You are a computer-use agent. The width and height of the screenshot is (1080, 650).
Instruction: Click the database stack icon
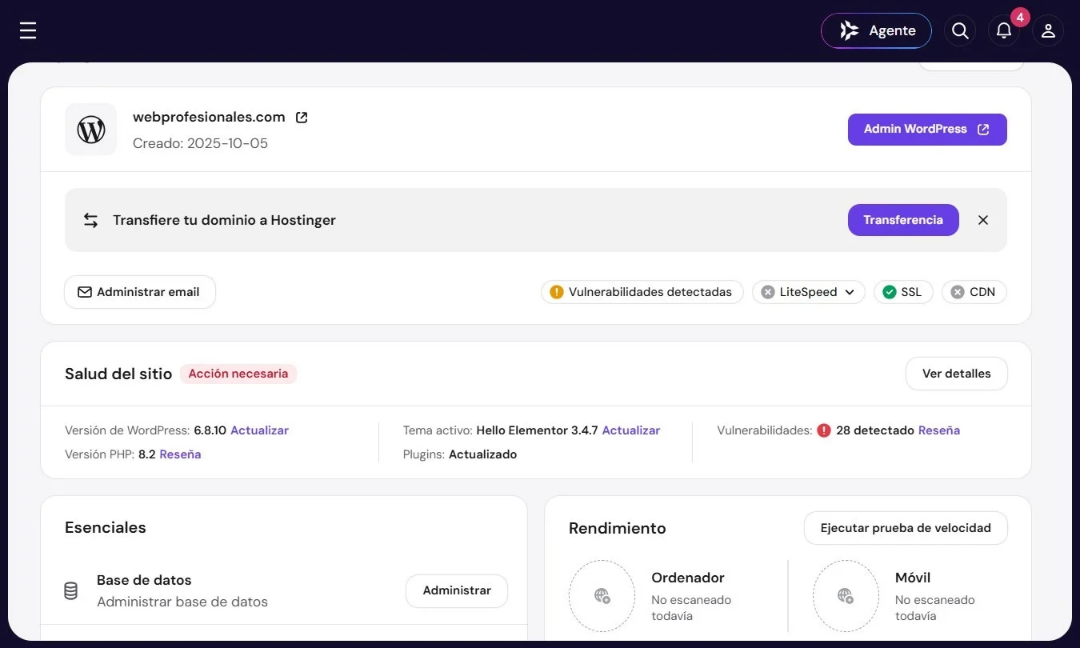tap(71, 591)
